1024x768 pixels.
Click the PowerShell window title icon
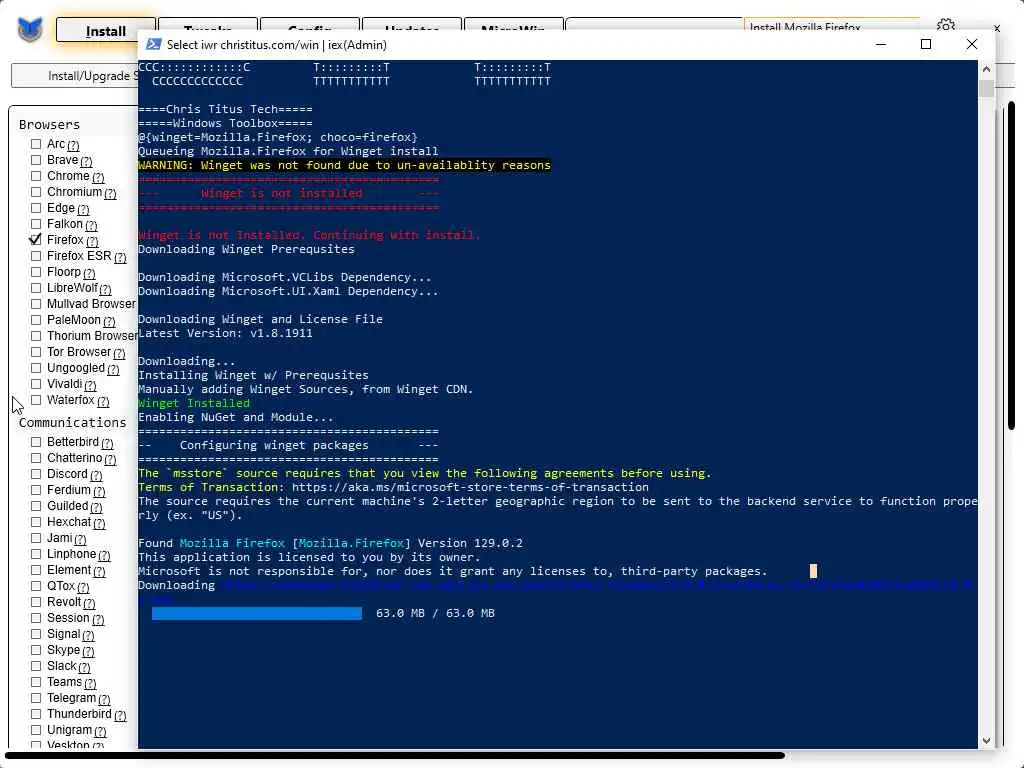(153, 44)
